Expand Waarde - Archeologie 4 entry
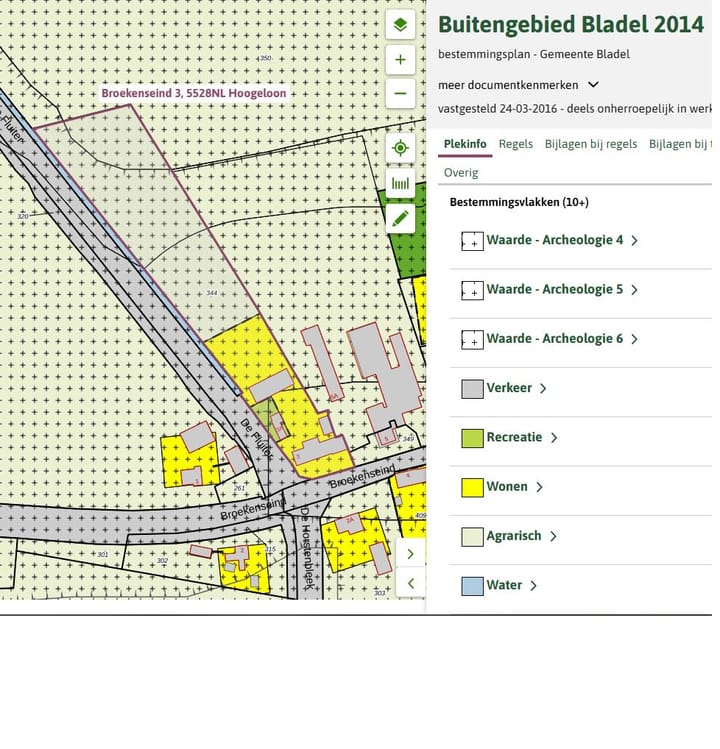 [555, 240]
